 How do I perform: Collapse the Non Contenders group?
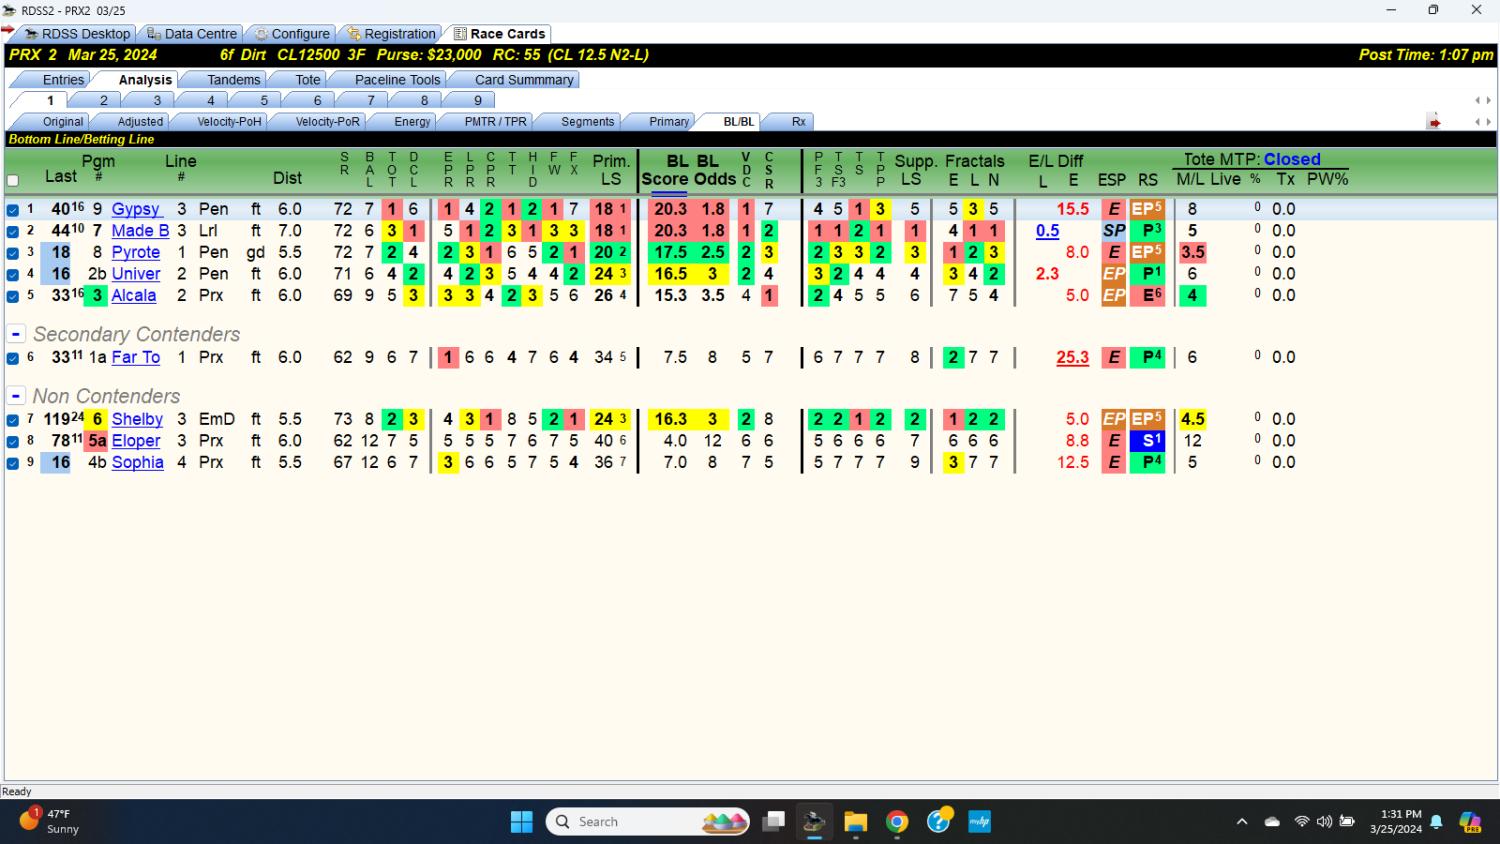tap(16, 396)
